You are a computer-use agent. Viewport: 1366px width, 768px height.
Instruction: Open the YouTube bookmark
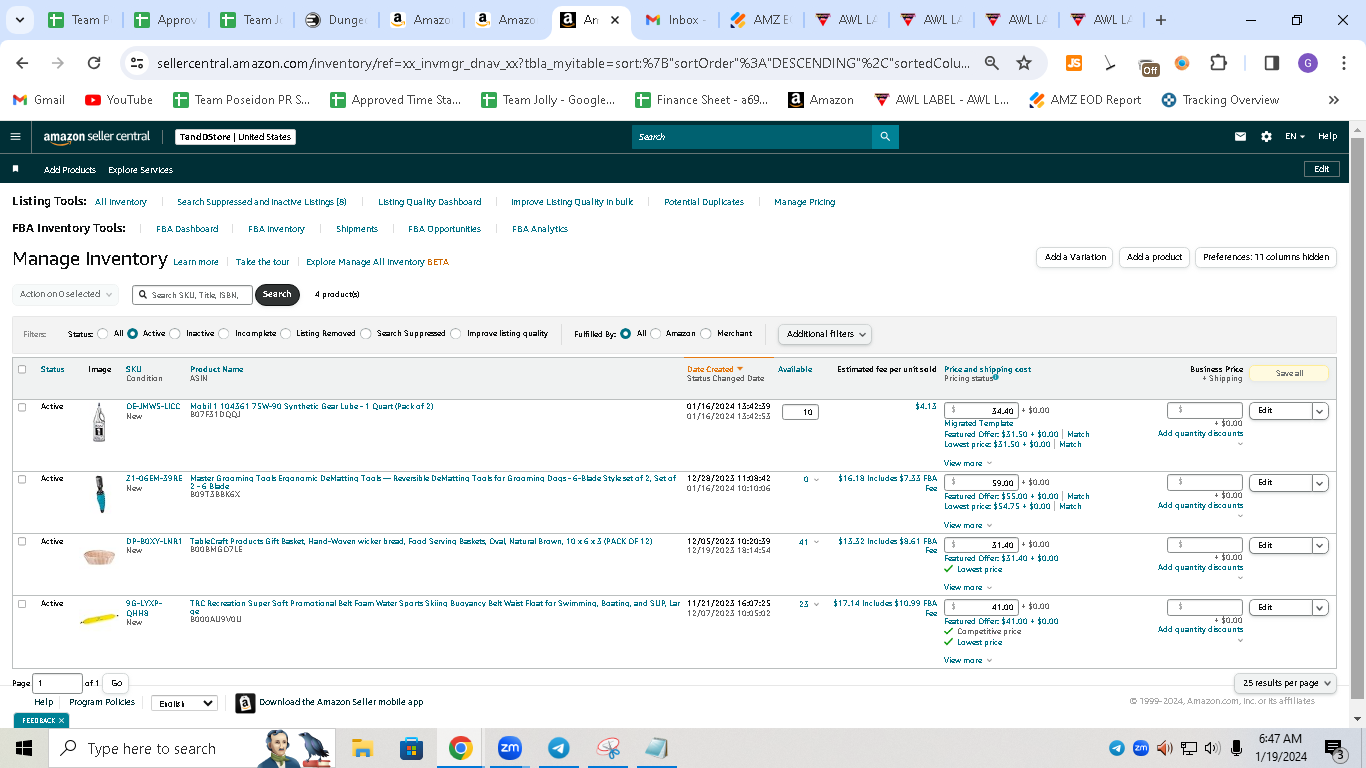click(x=119, y=100)
